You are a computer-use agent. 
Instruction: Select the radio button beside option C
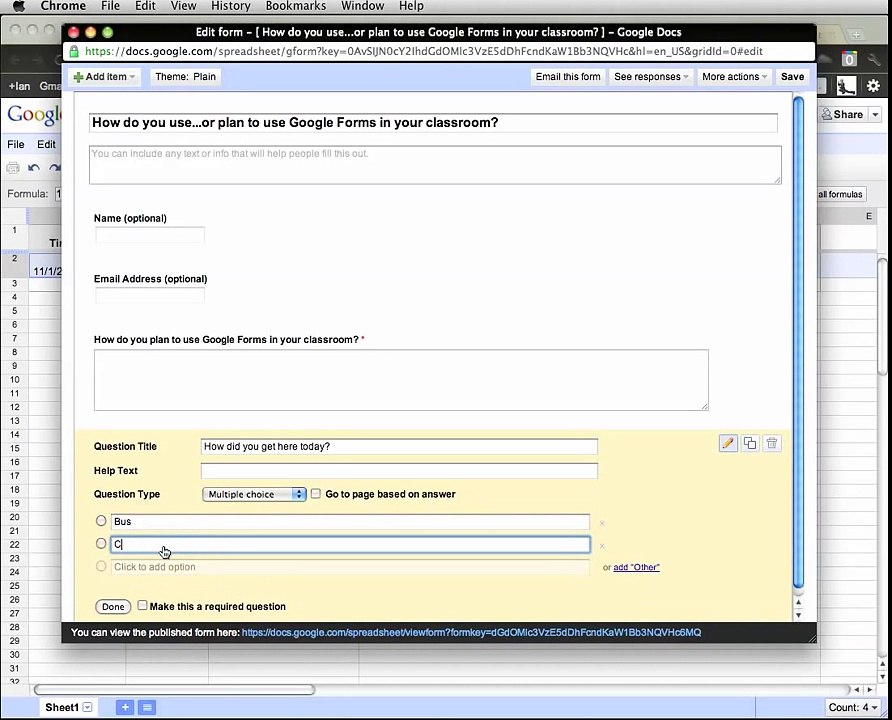click(101, 543)
